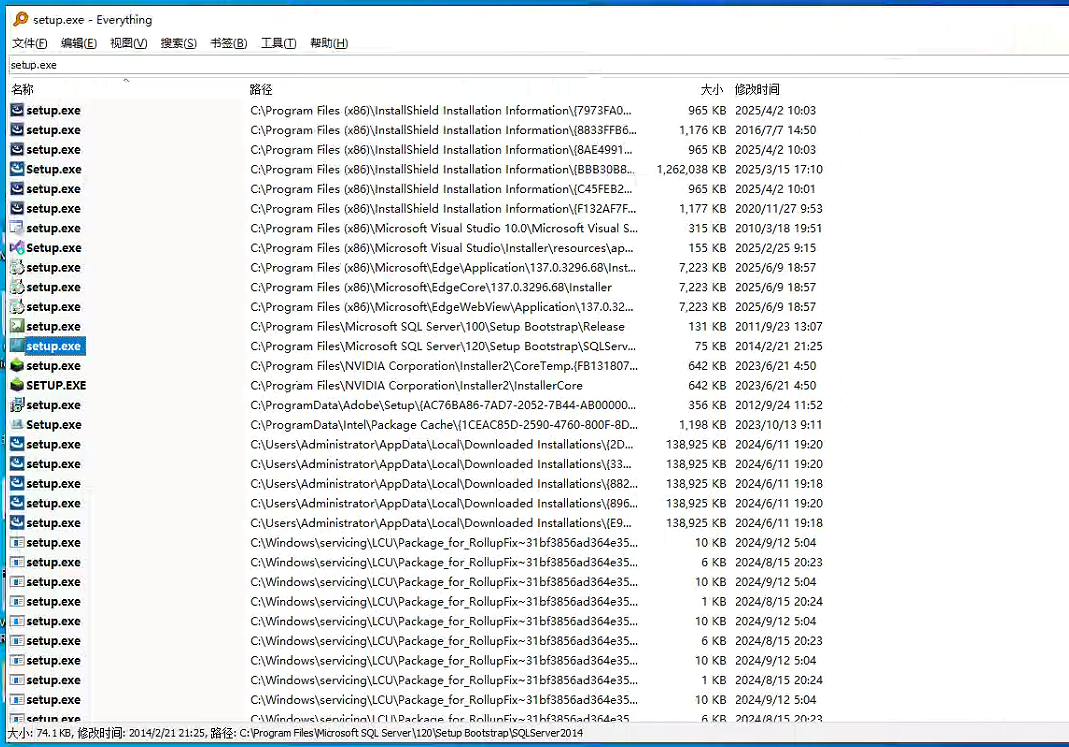This screenshot has height=747, width=1069.
Task: Click icon of Adobe\Setup setup.exe
Action: tap(17, 405)
